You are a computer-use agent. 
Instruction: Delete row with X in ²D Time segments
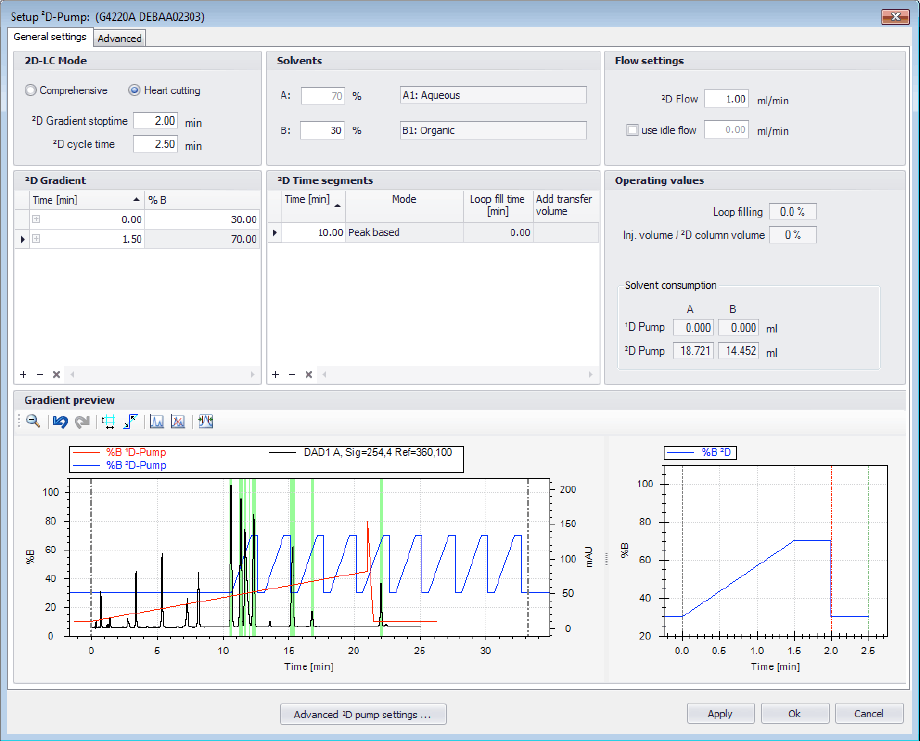tap(309, 374)
